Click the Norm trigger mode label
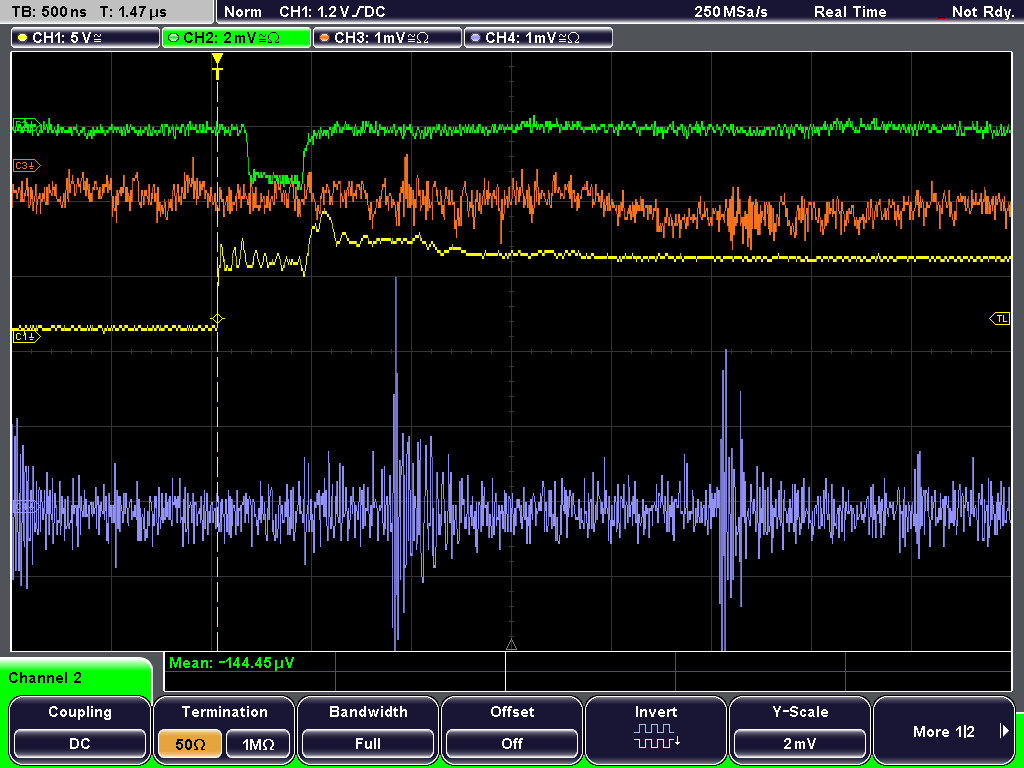The width and height of the screenshot is (1024, 768). [x=243, y=12]
